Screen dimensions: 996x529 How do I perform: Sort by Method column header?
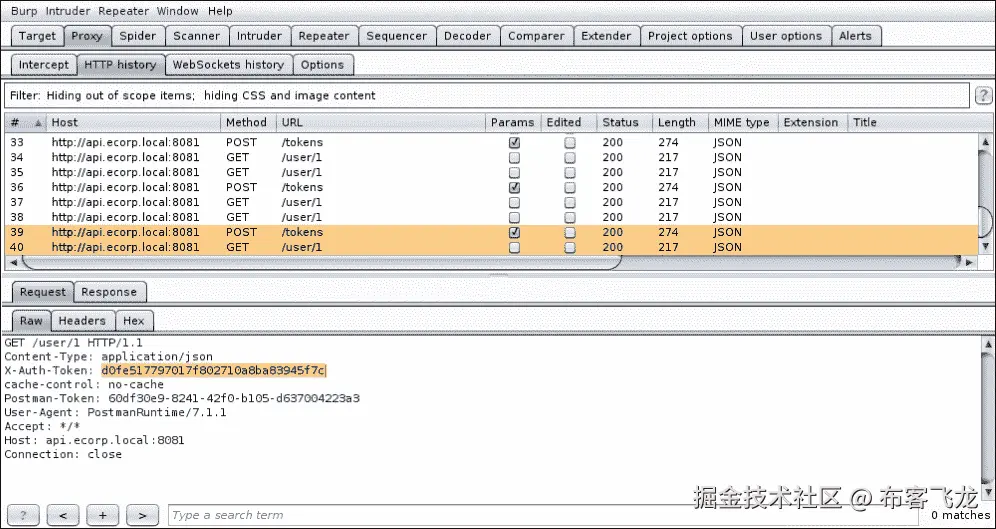[248, 123]
